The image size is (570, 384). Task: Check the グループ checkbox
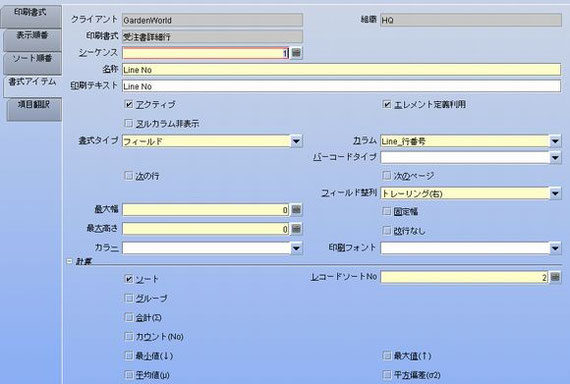(128, 298)
